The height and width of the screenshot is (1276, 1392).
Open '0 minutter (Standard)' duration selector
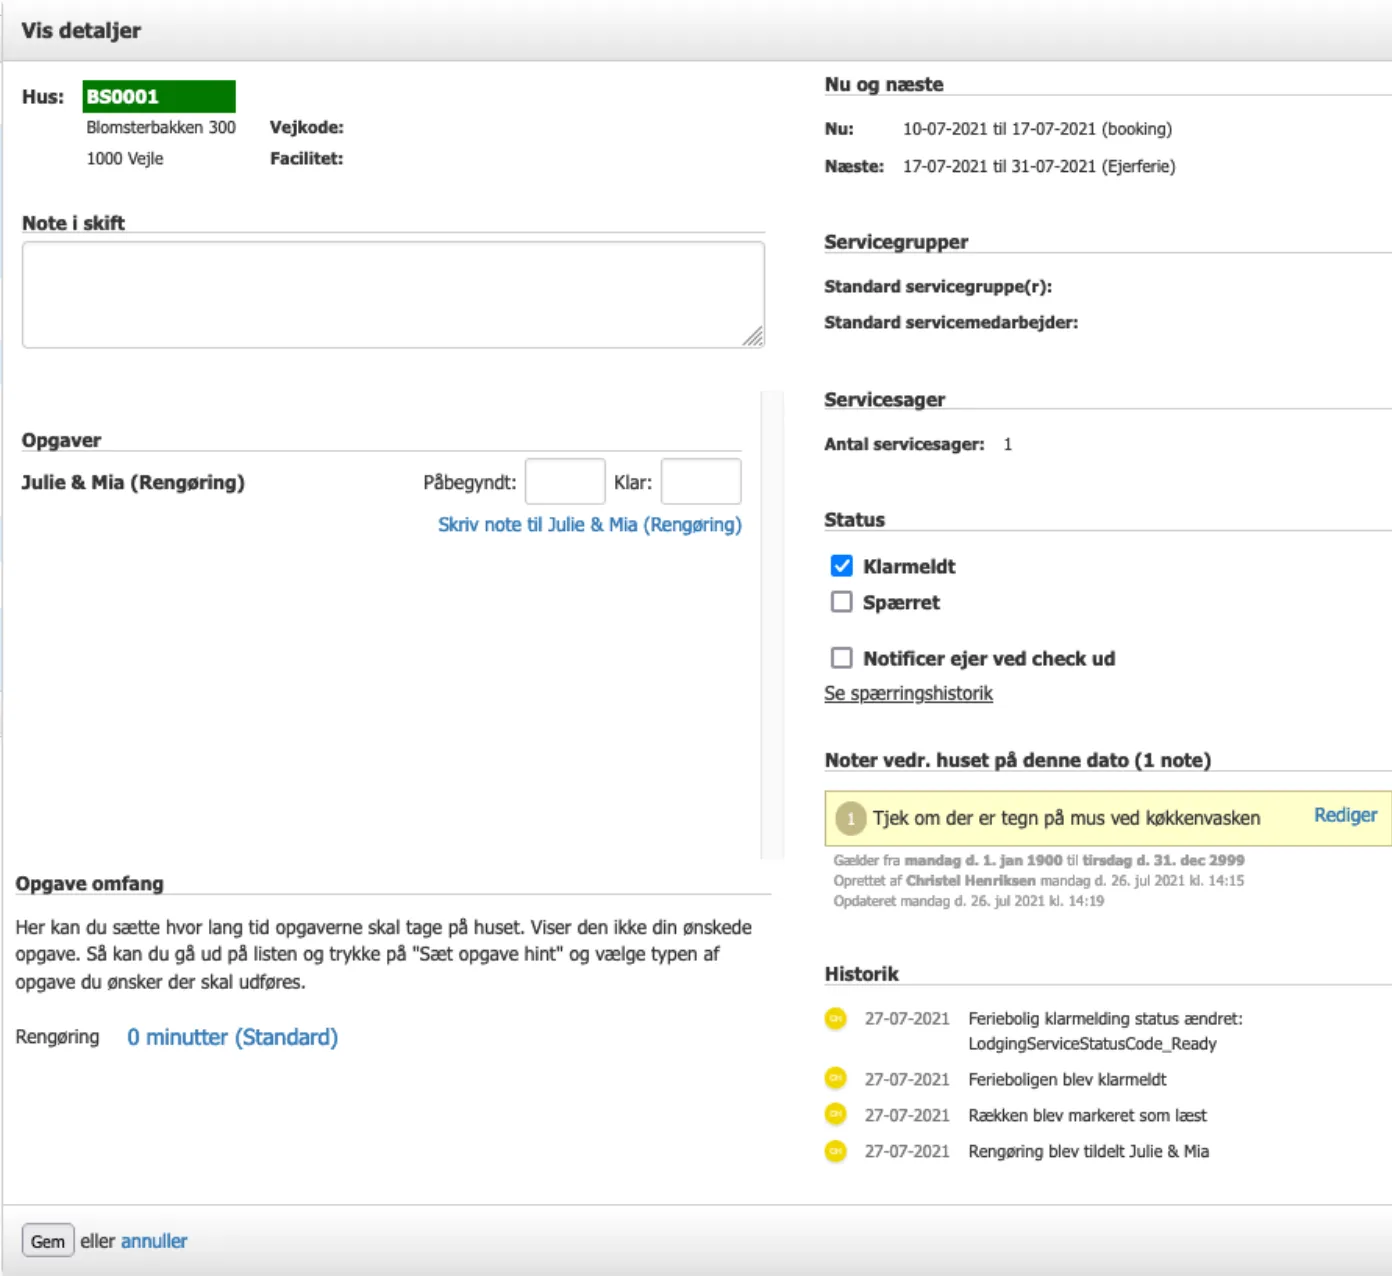click(232, 1037)
